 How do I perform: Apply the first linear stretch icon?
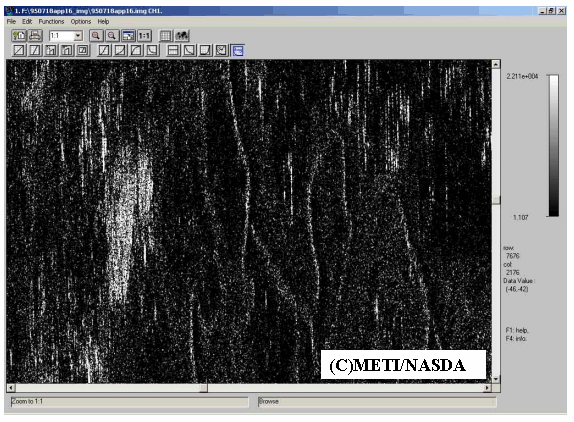coord(19,50)
